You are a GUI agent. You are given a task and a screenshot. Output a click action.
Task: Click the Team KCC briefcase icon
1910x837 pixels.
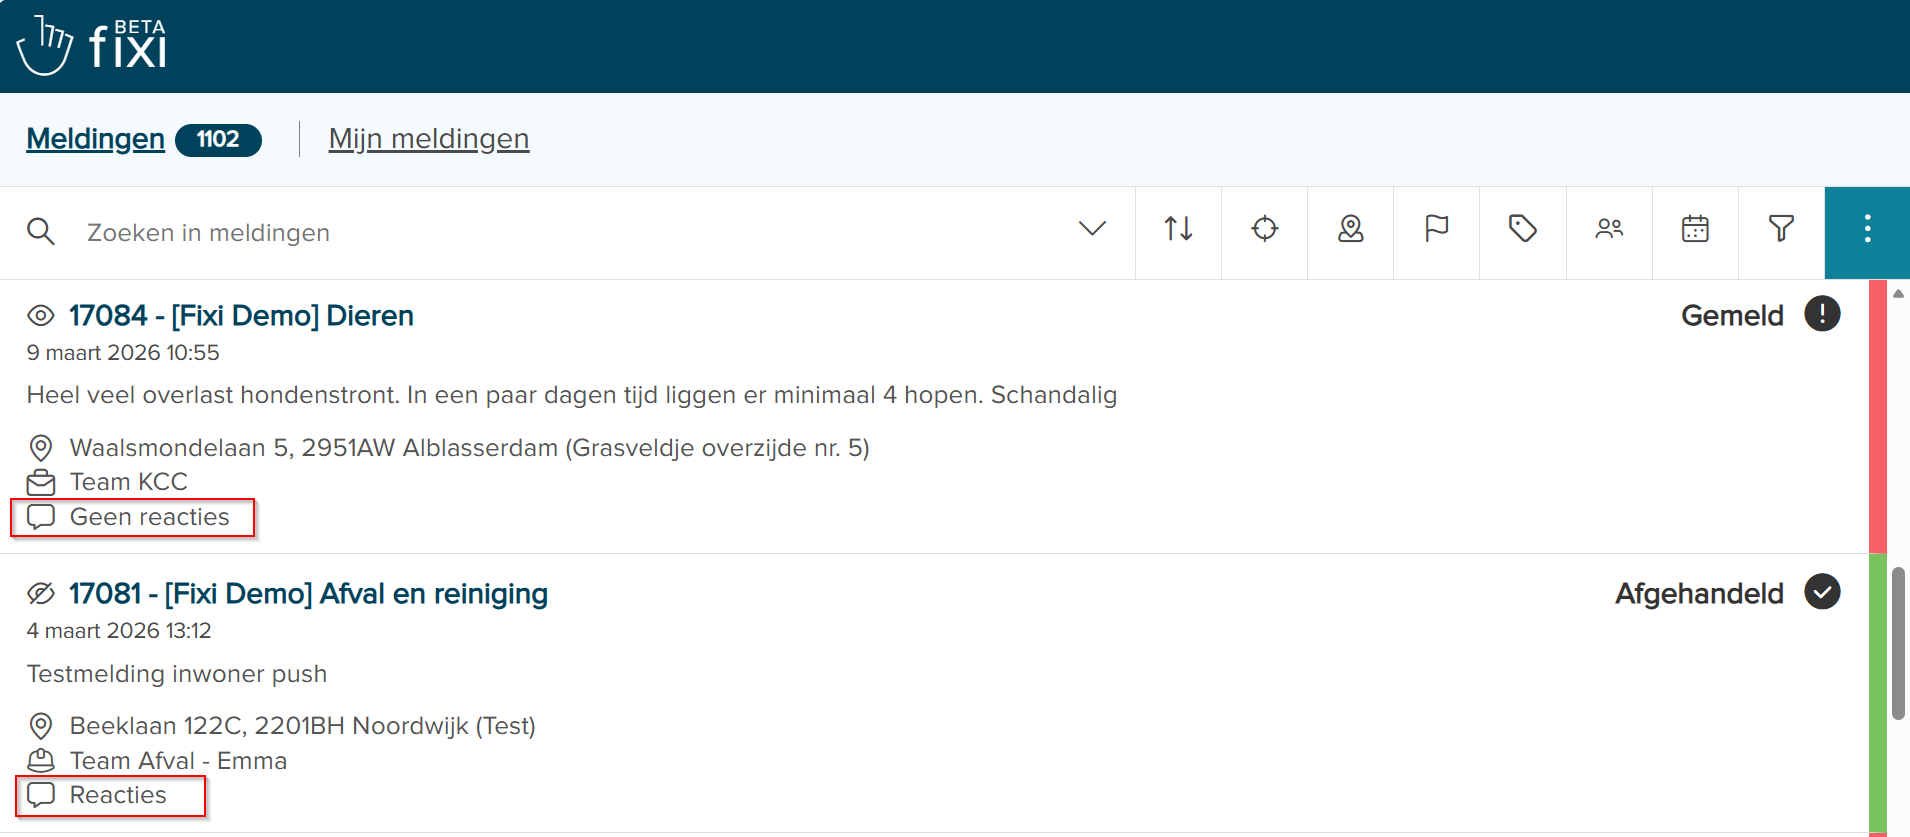[x=41, y=482]
